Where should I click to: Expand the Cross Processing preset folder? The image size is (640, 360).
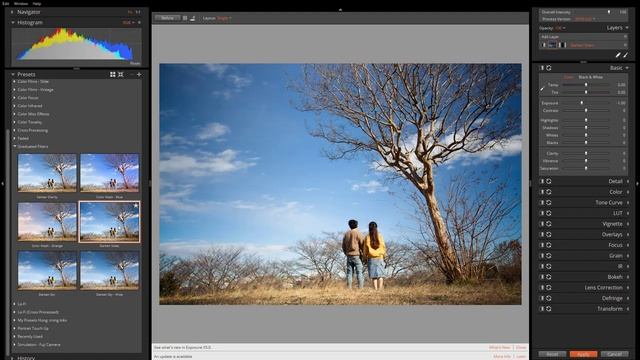(x=15, y=130)
